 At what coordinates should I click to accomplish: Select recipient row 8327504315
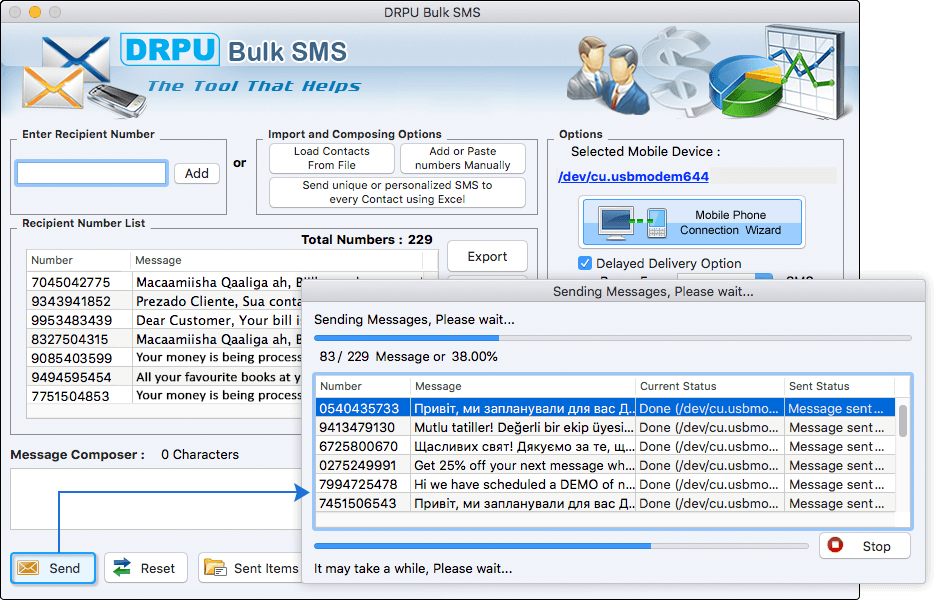pos(164,339)
